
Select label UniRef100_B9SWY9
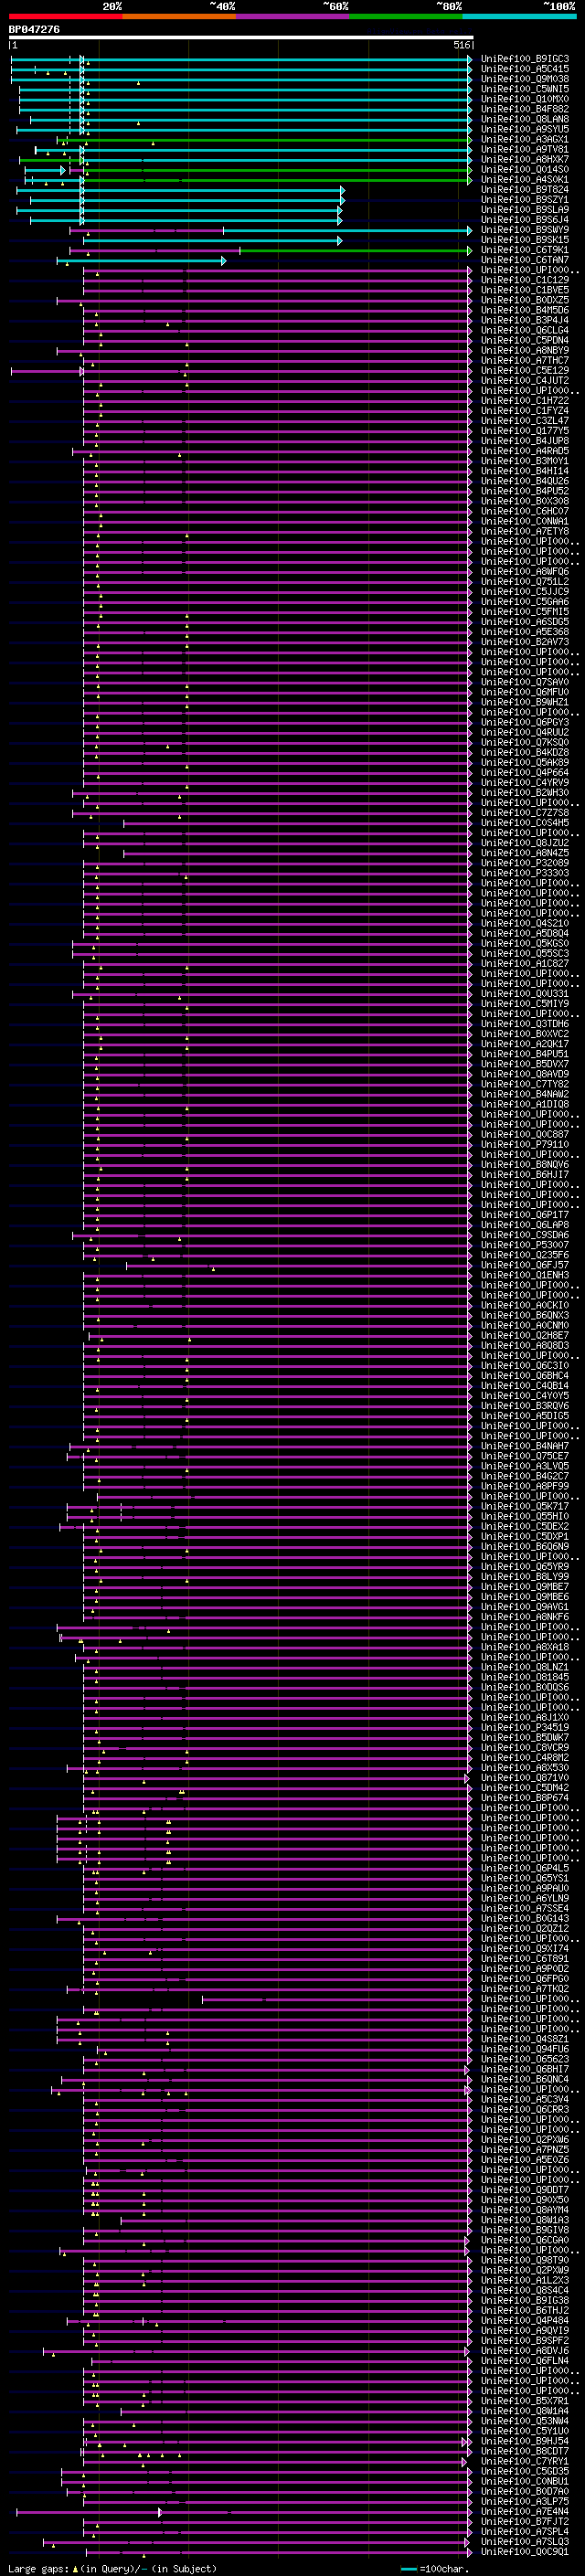525,230
